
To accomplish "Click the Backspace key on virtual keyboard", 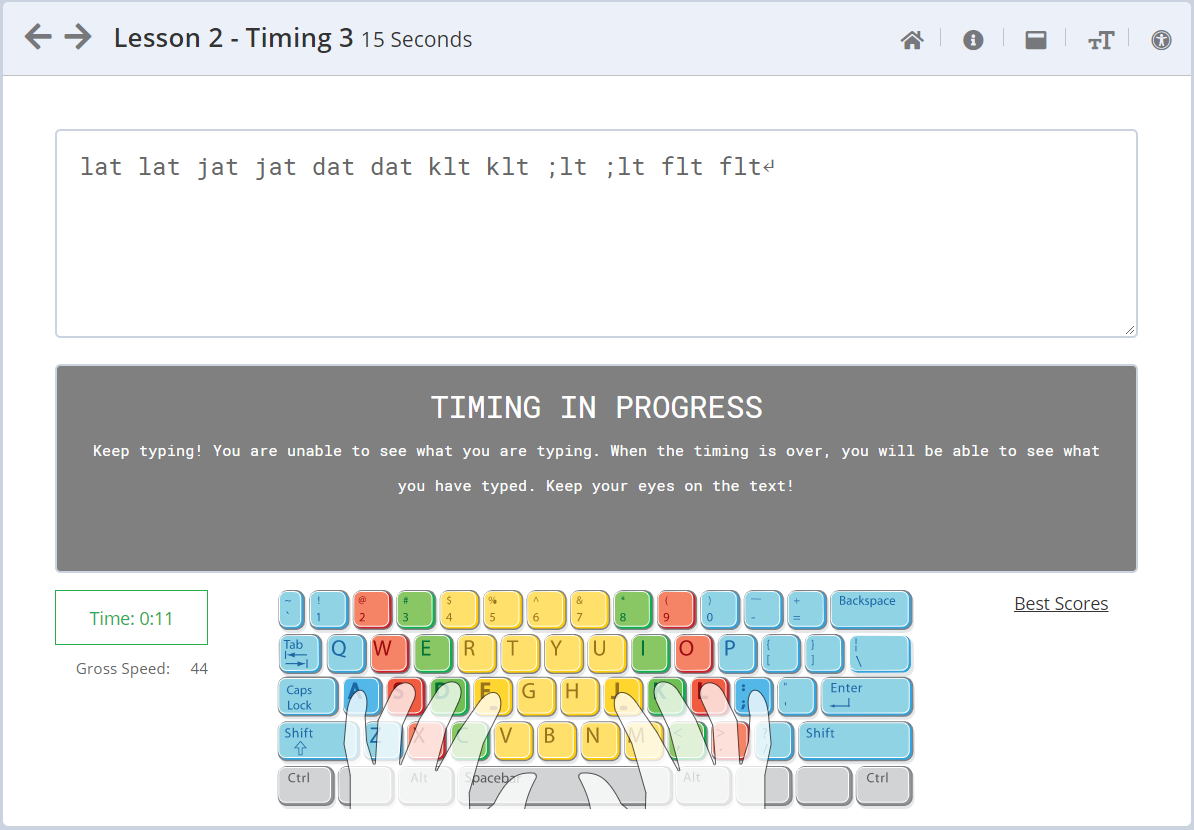I will tap(870, 609).
